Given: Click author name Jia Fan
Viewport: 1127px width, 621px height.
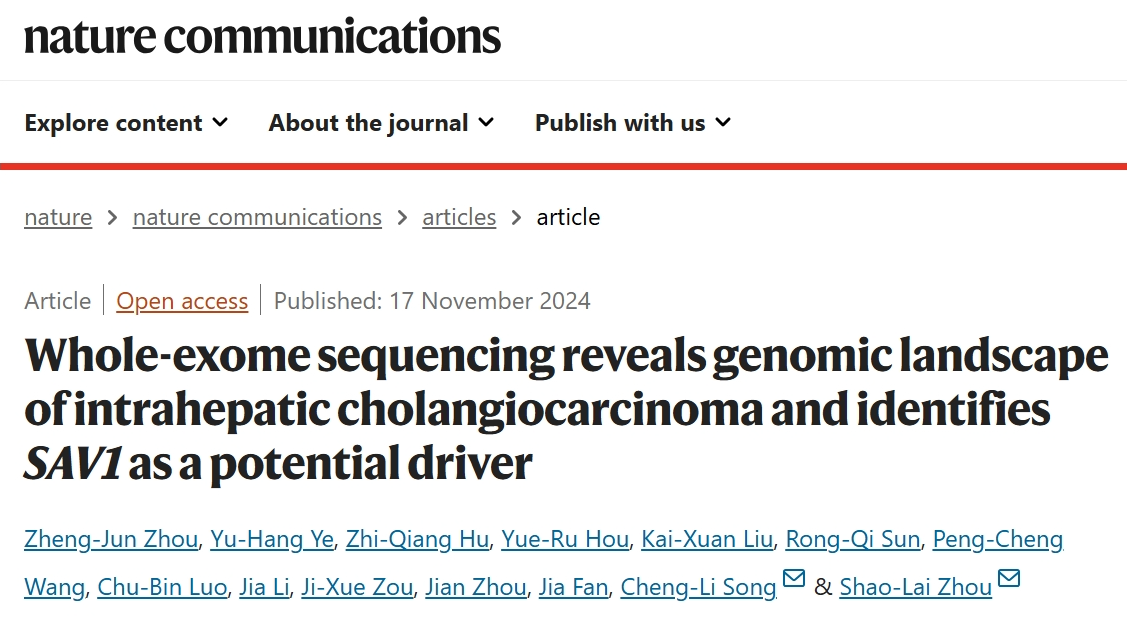Looking at the screenshot, I should pyautogui.click(x=574, y=587).
